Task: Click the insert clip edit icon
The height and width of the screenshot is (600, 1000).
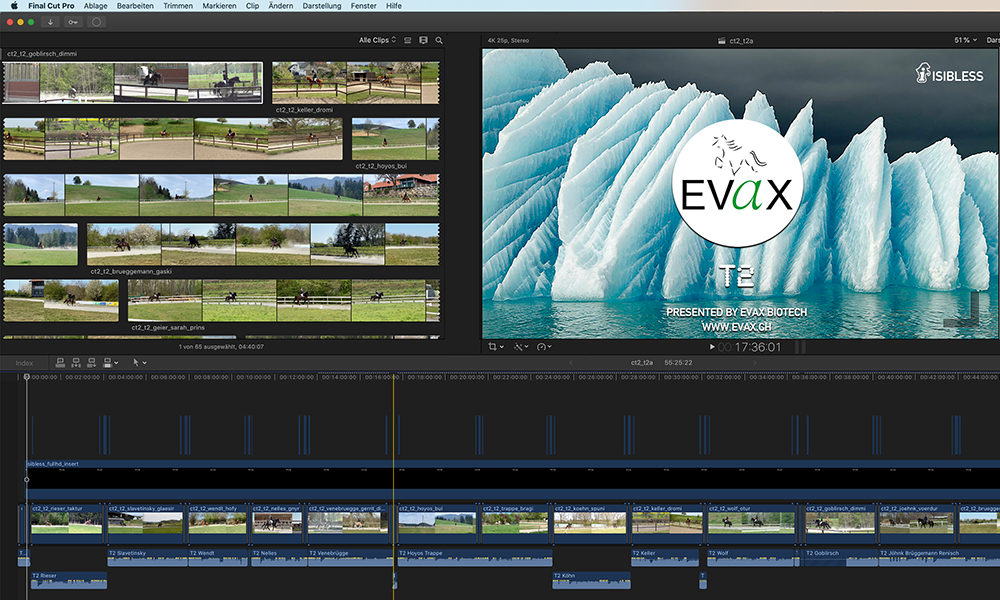Action: pos(76,363)
